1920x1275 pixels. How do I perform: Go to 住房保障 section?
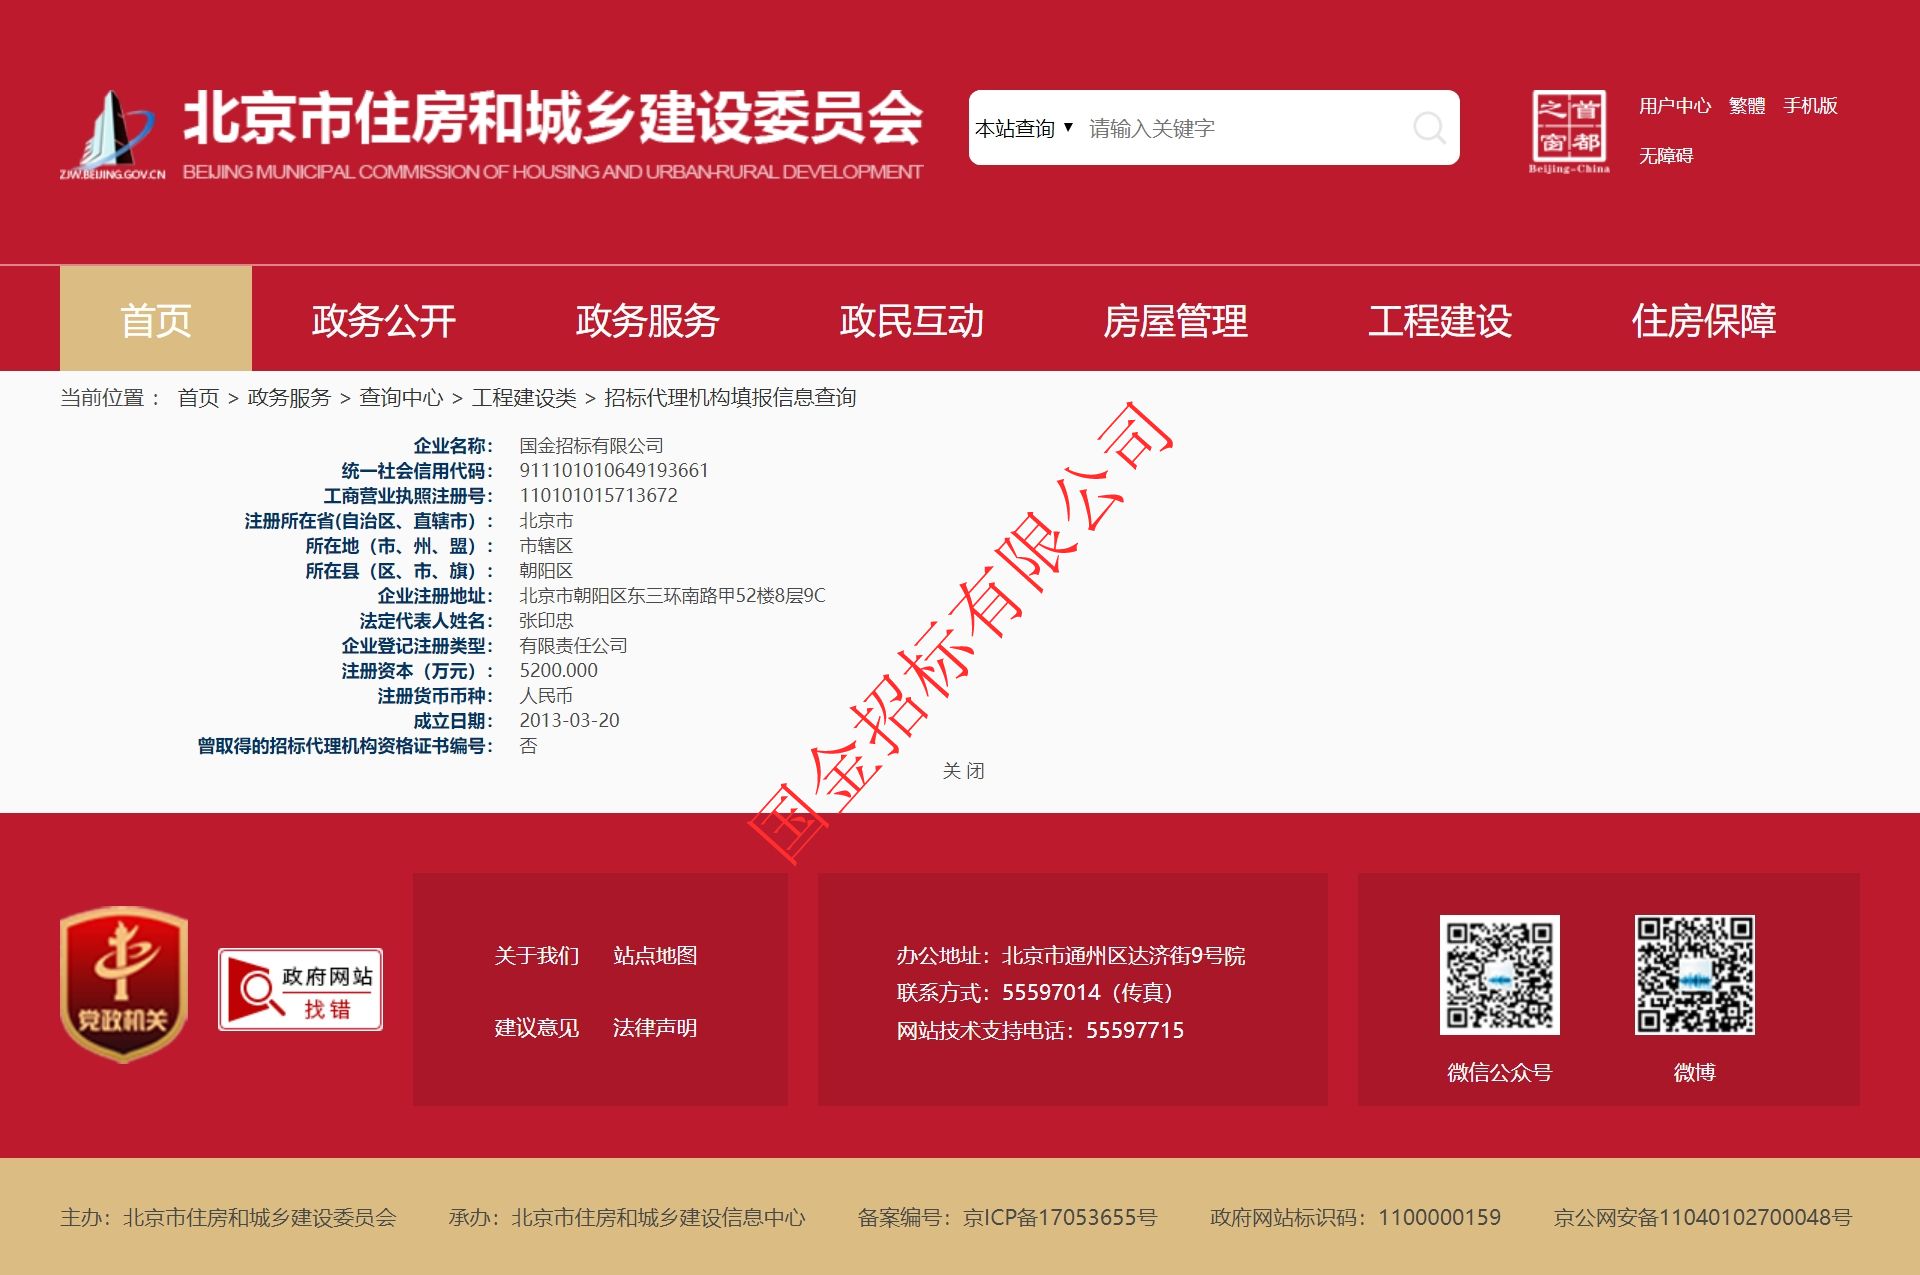(1703, 320)
